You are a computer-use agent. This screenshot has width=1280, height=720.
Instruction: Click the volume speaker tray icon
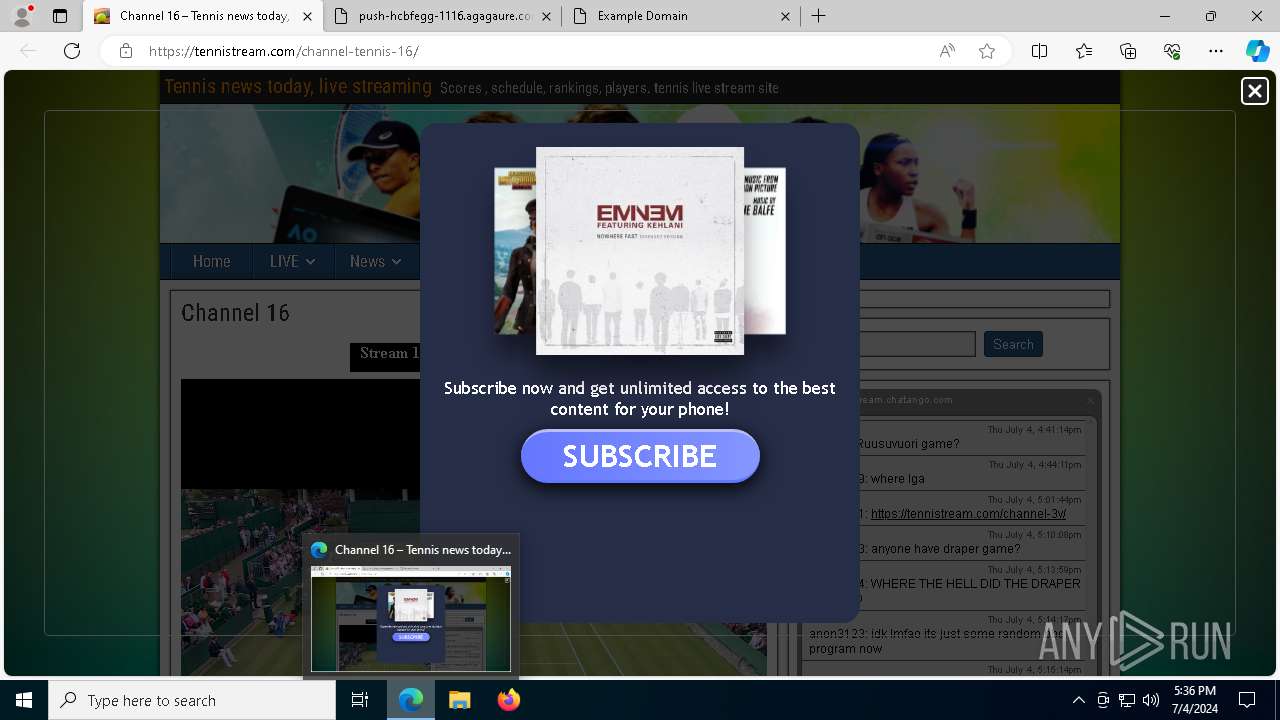point(1151,700)
